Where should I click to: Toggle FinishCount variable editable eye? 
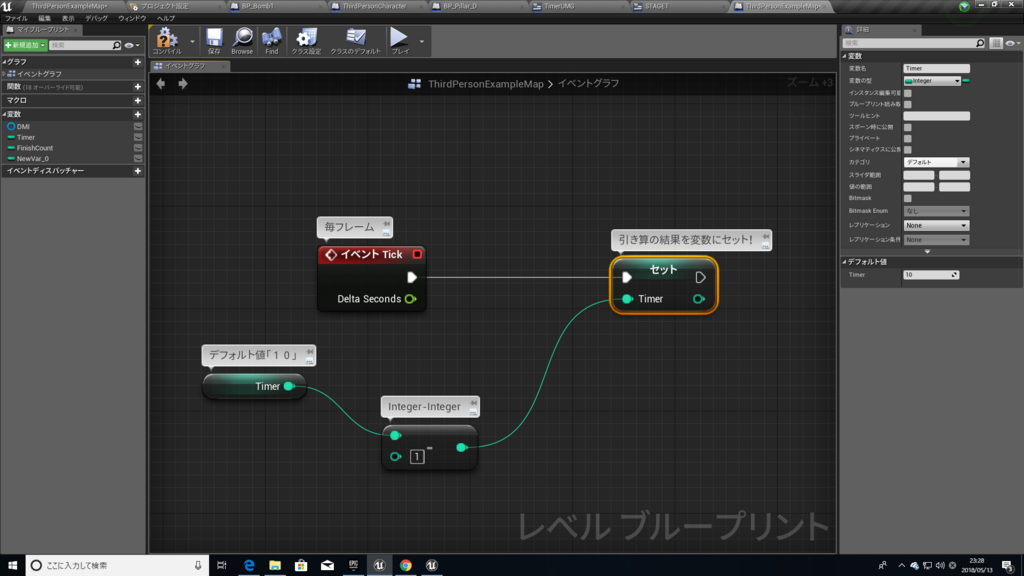click(138, 148)
